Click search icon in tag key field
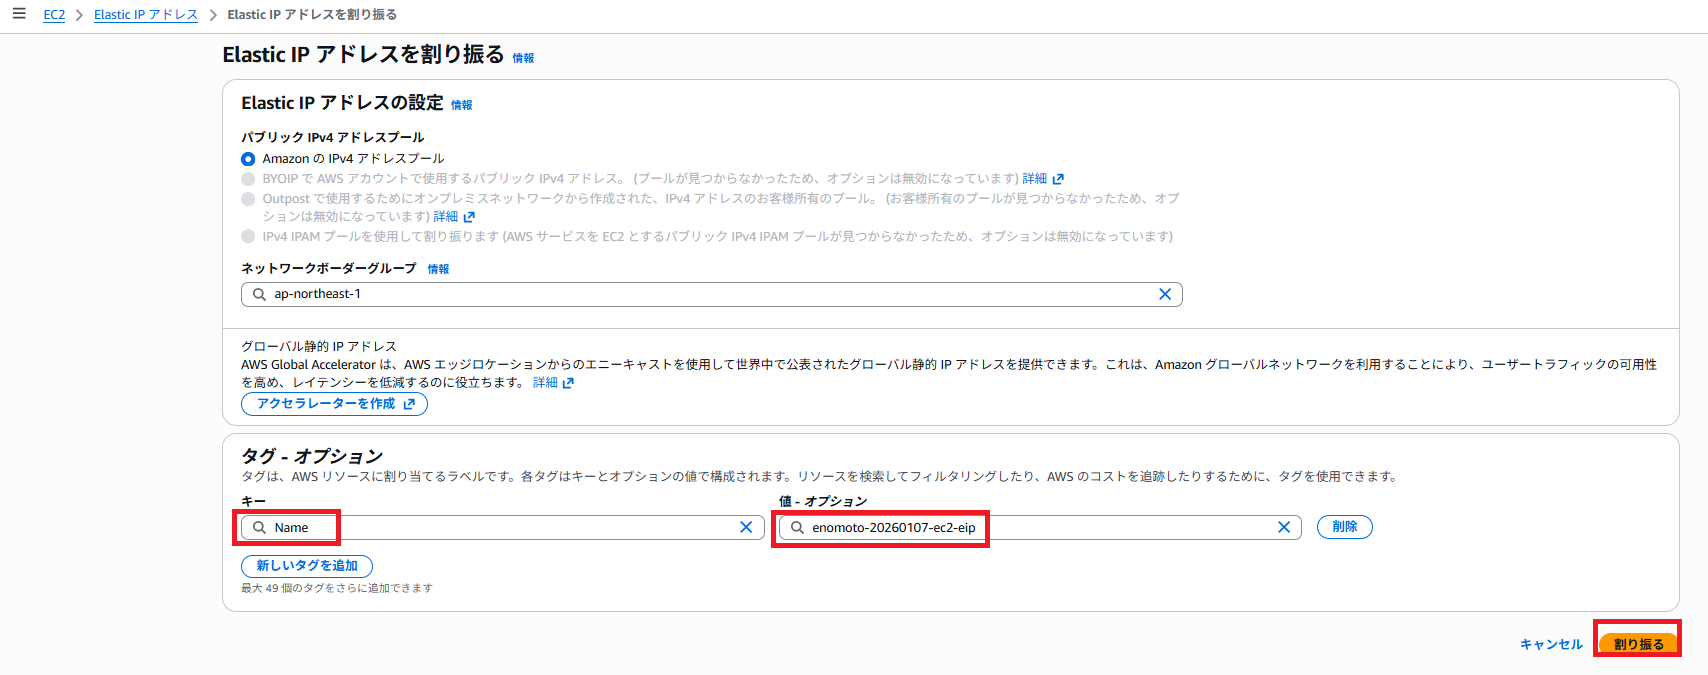 coord(259,527)
